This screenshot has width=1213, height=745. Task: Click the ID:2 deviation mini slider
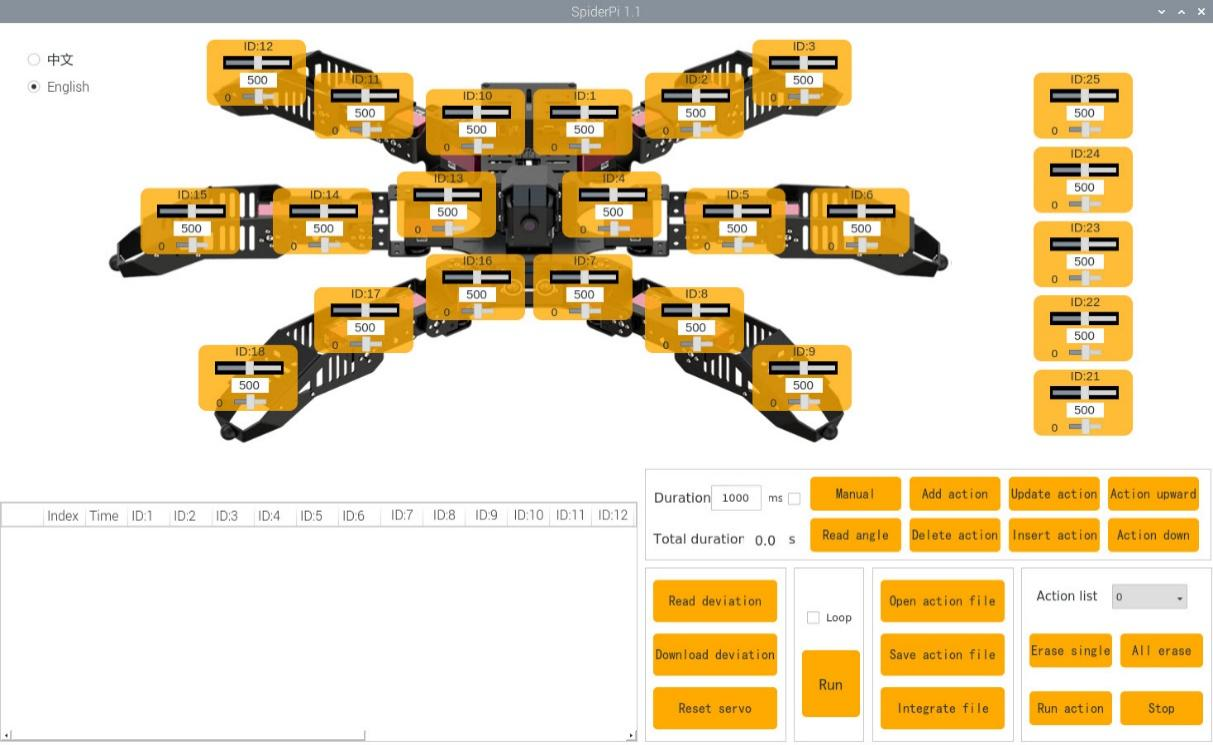pyautogui.click(x=695, y=129)
